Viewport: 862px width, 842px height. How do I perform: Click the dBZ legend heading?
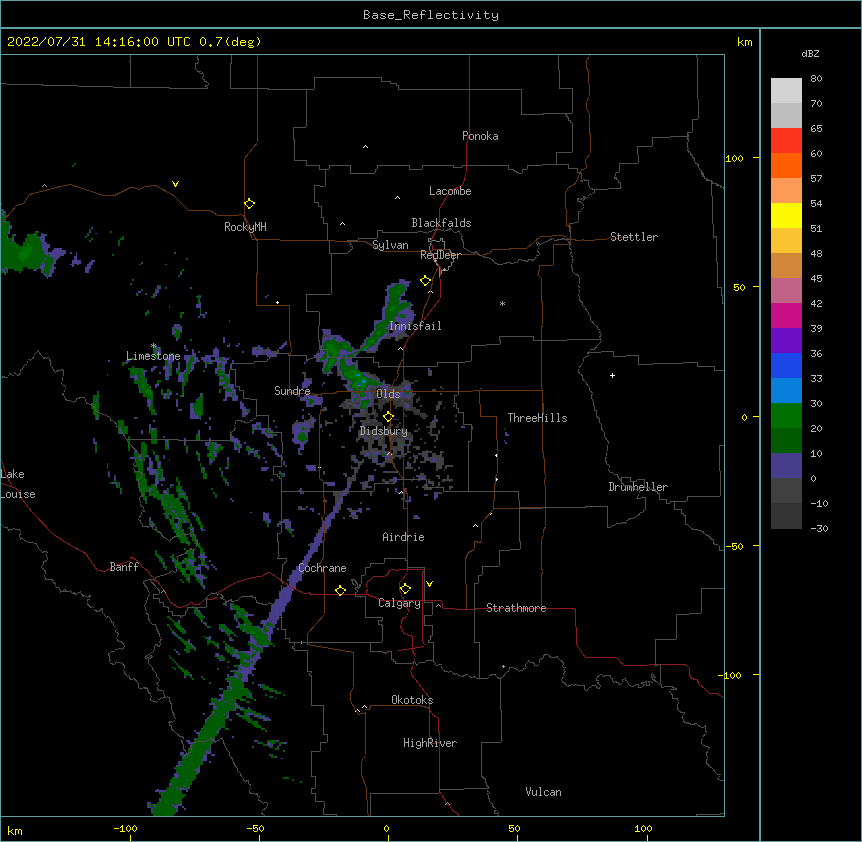coord(810,53)
